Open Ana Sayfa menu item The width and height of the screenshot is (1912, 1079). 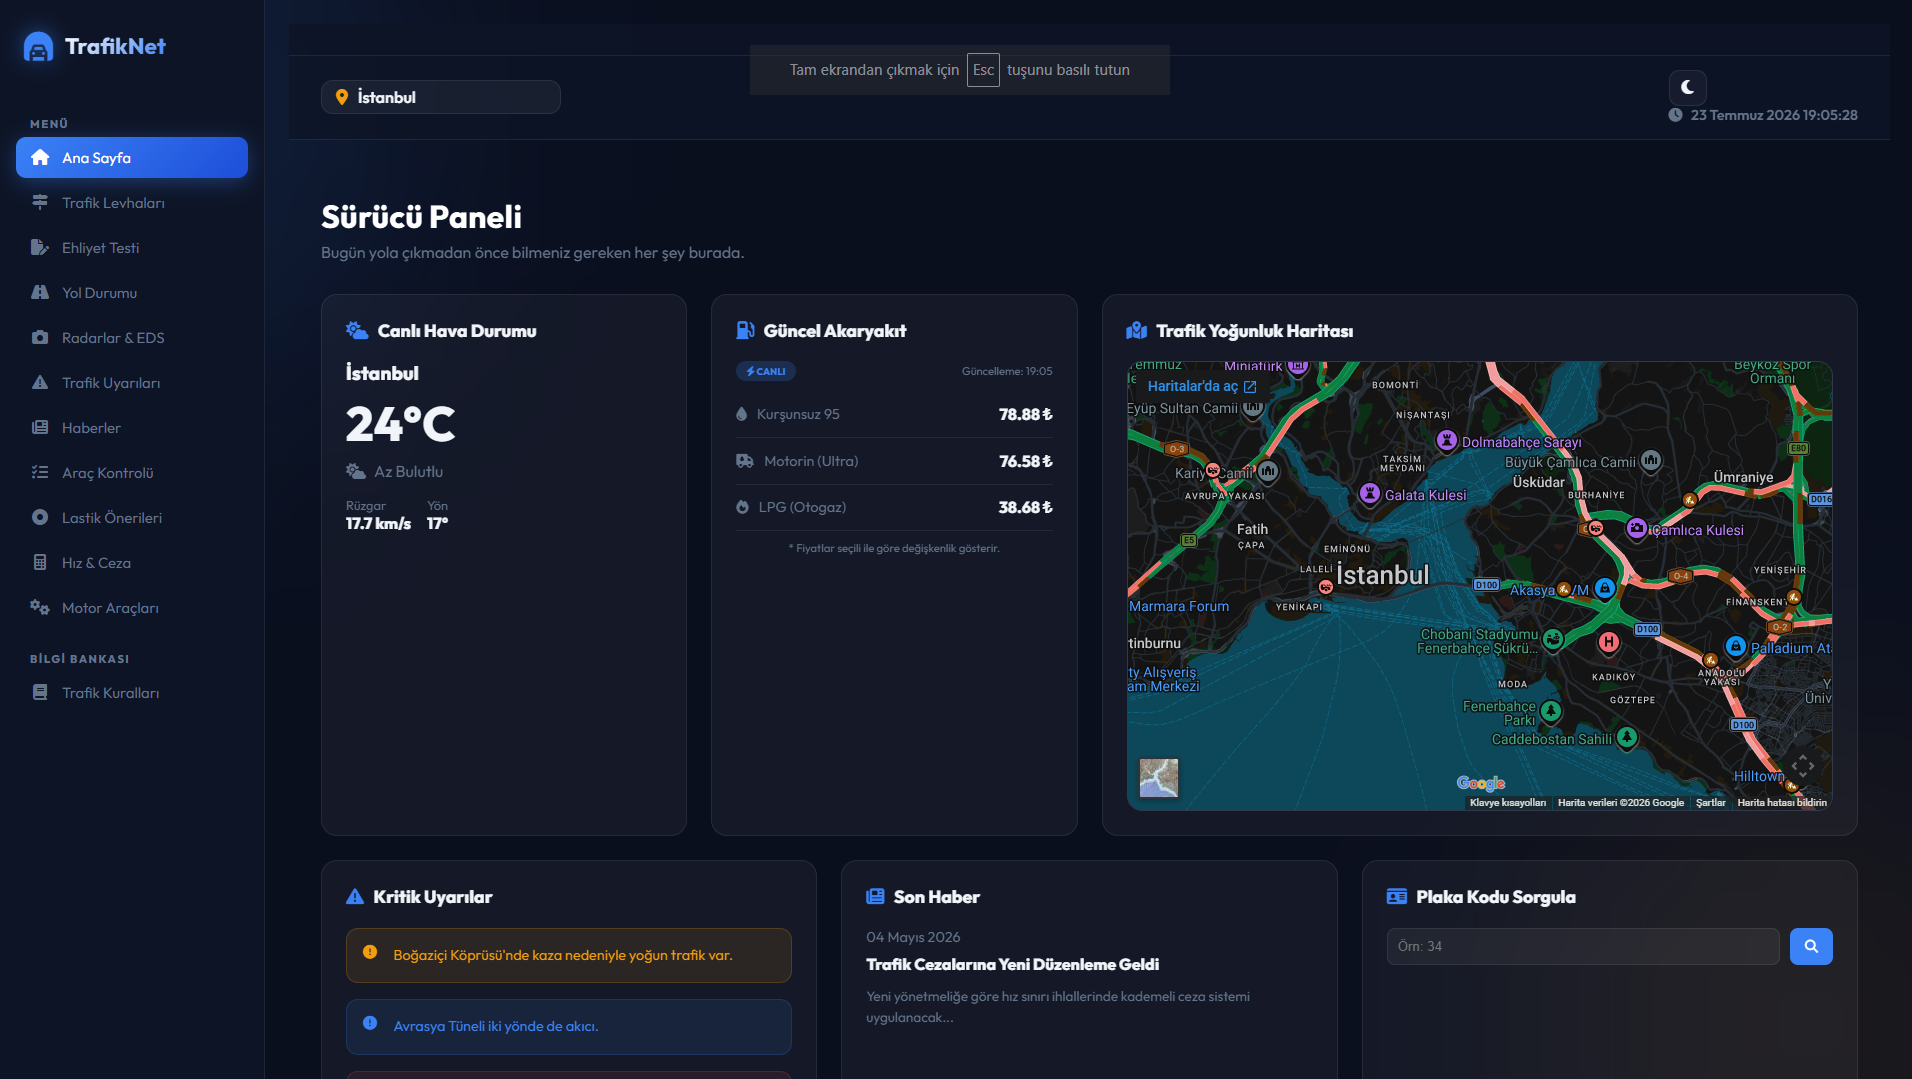coord(132,158)
